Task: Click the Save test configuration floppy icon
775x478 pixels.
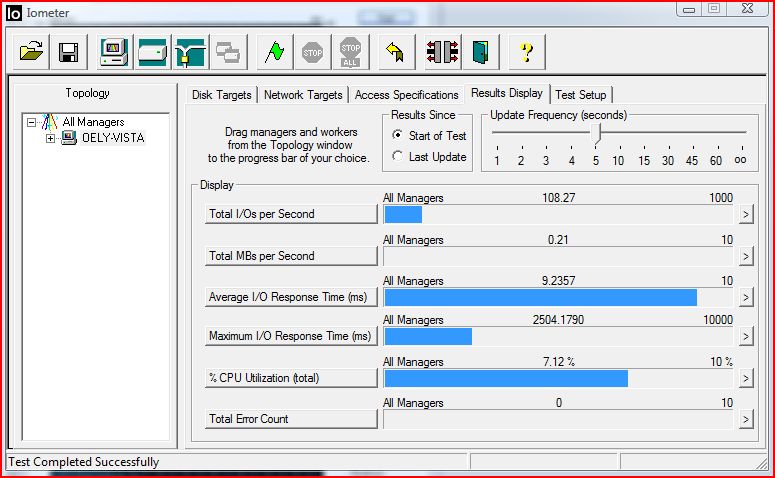Action: coord(68,52)
